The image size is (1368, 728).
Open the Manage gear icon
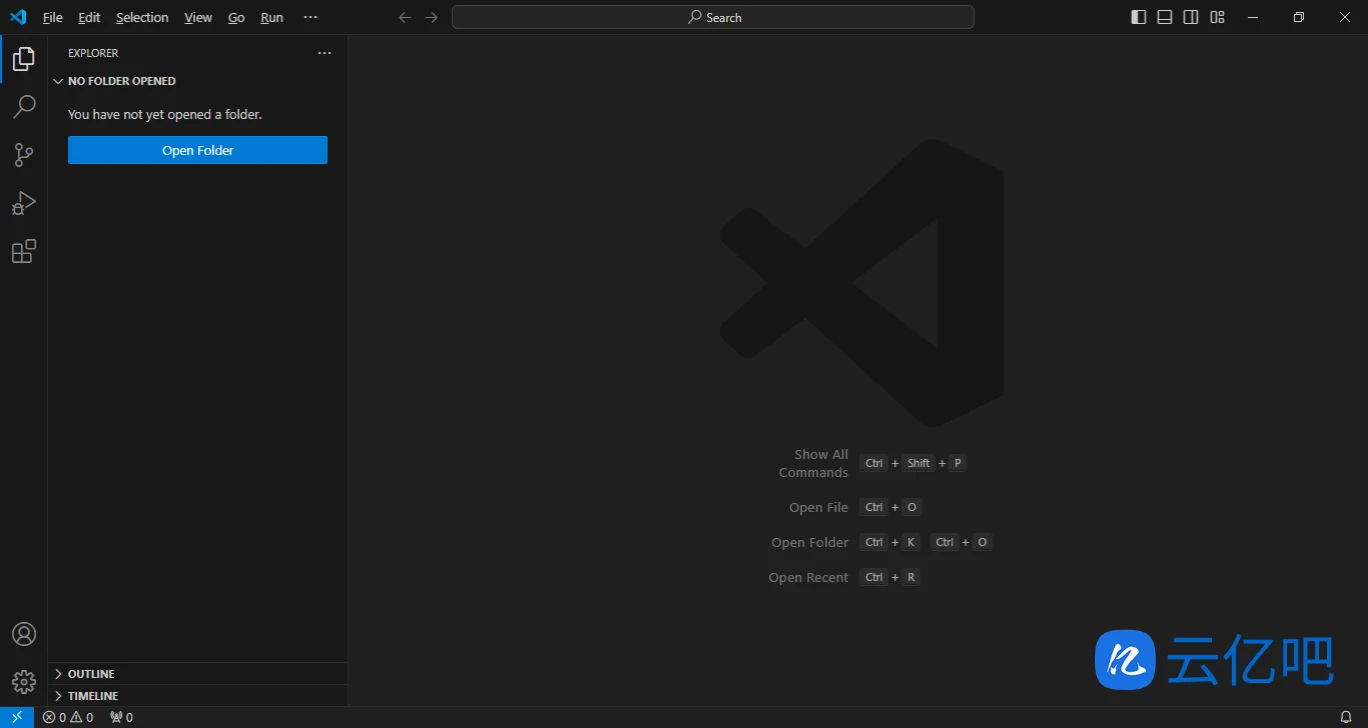(24, 682)
